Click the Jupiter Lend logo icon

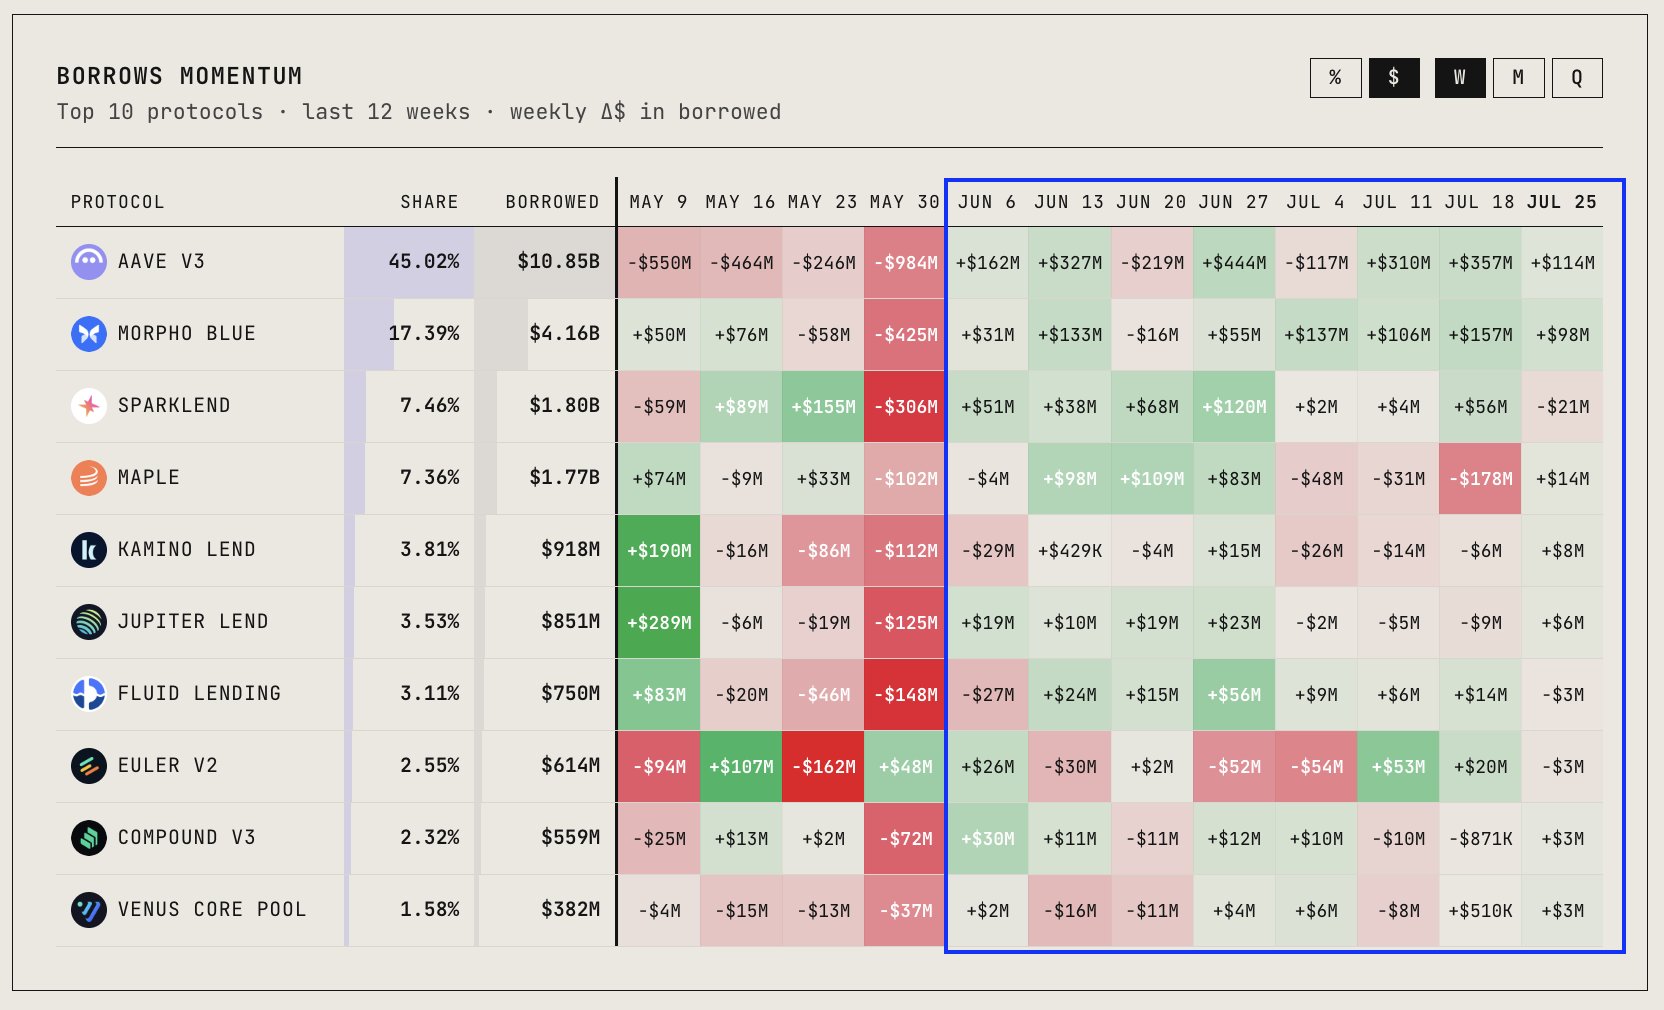(x=89, y=622)
